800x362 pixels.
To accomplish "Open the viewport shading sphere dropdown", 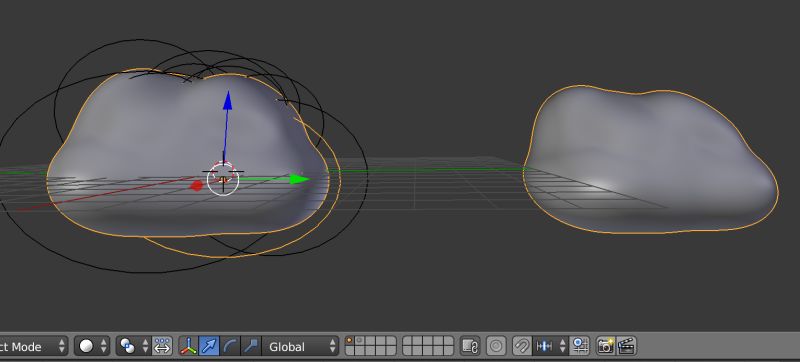I will (x=92, y=347).
